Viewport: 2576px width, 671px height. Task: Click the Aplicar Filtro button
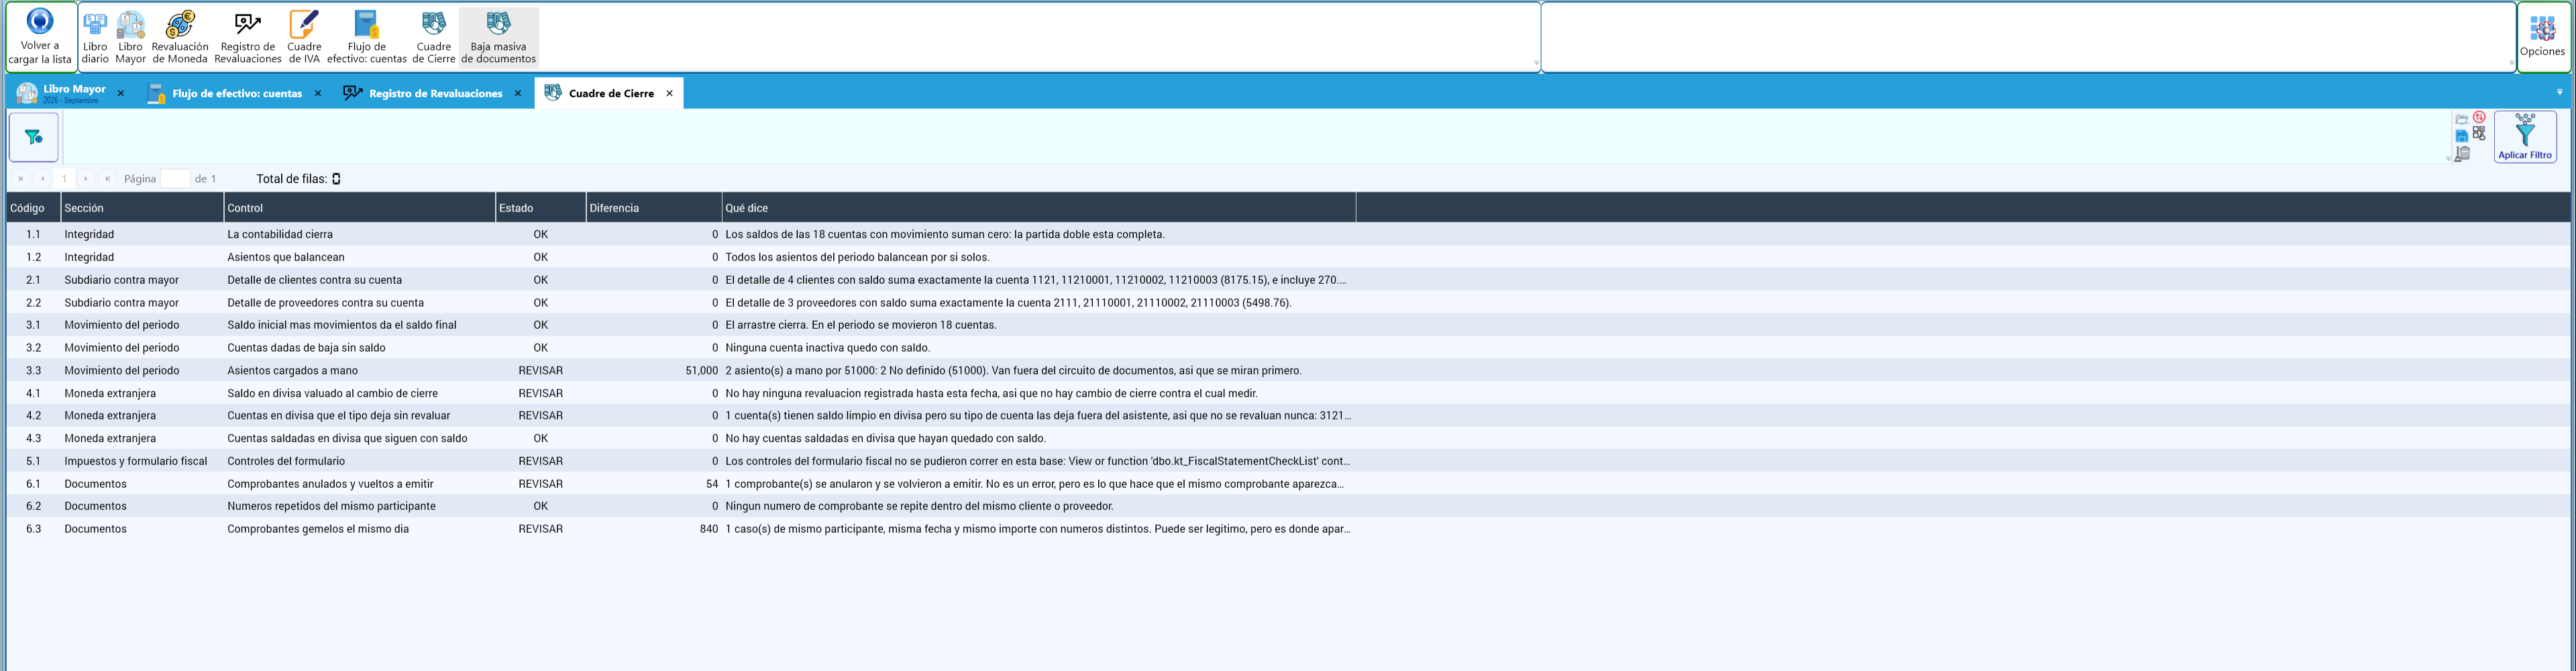click(x=2525, y=137)
